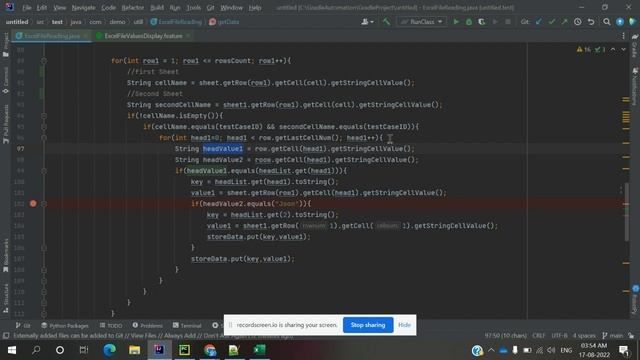Click the Debug bug icon
The width and height of the screenshot is (640, 360).
469,22
